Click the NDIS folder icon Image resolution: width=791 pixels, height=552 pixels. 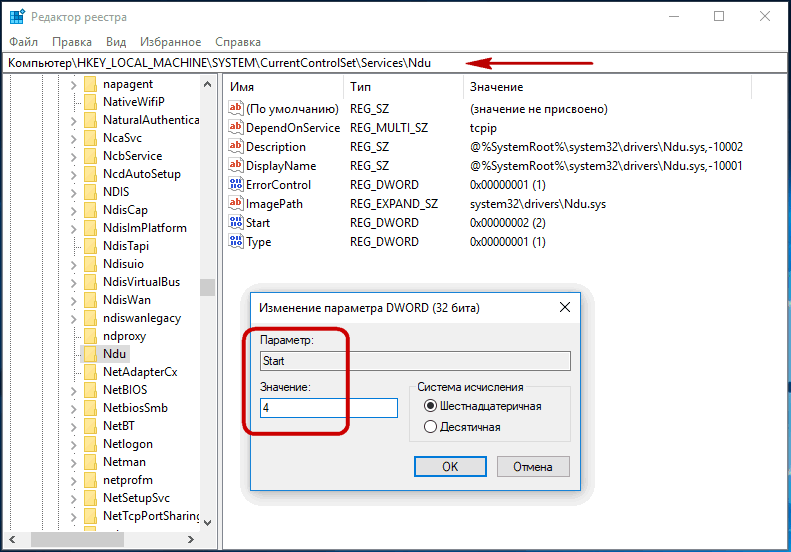tap(90, 192)
